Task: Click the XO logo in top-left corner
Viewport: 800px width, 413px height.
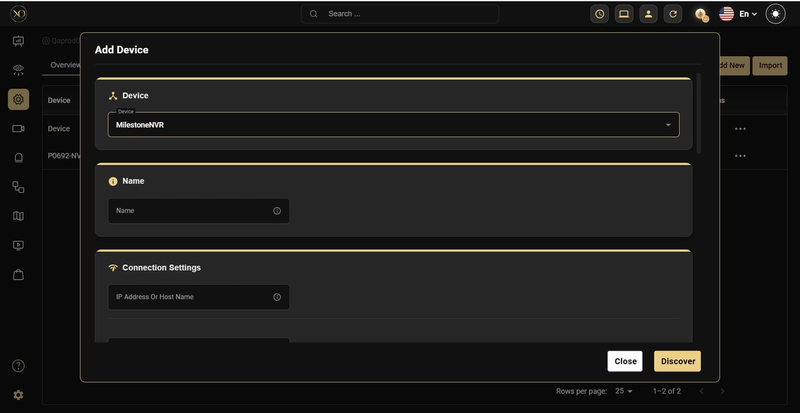Action: pos(18,14)
